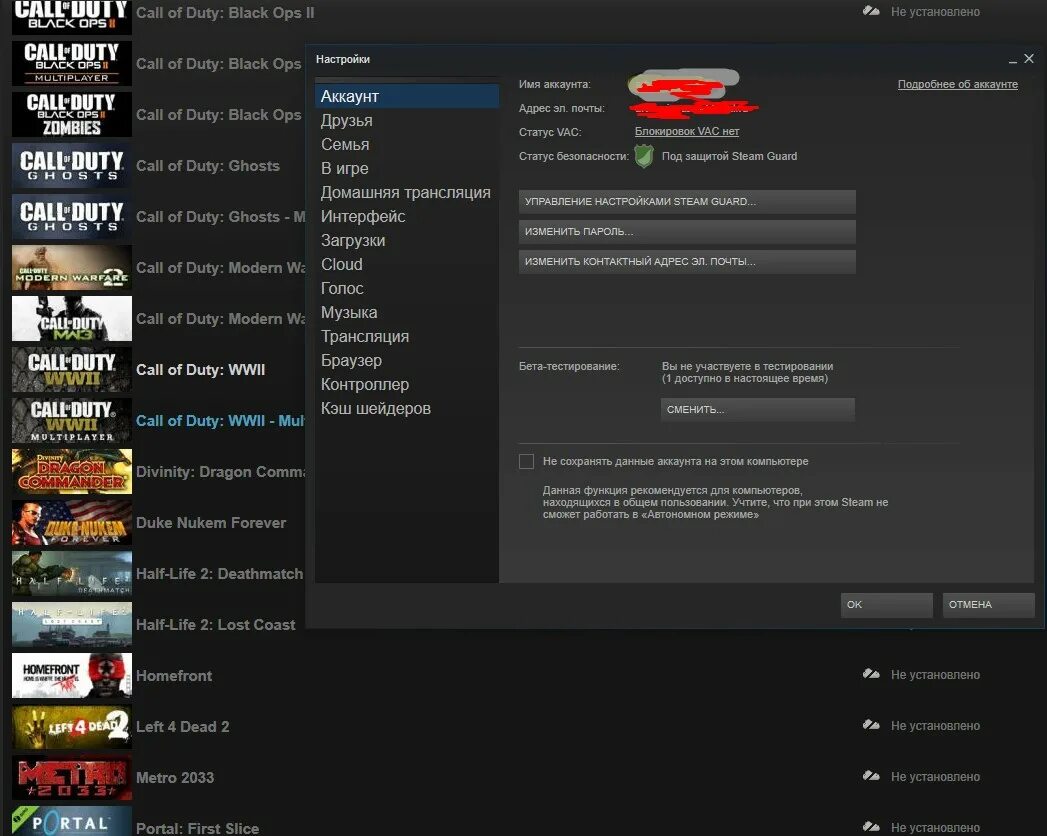Select Half-Life 2: Lost Coast title
This screenshot has width=1047, height=836.
216,625
